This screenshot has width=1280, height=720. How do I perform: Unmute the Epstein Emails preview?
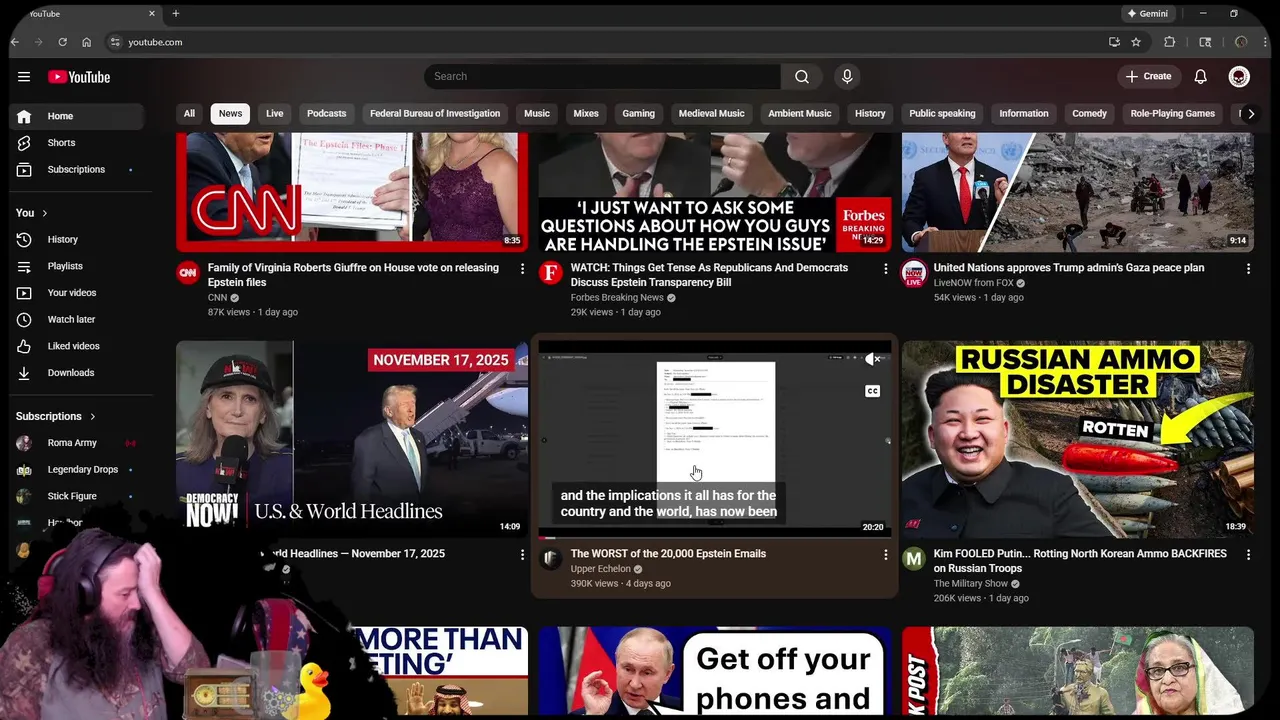873,359
